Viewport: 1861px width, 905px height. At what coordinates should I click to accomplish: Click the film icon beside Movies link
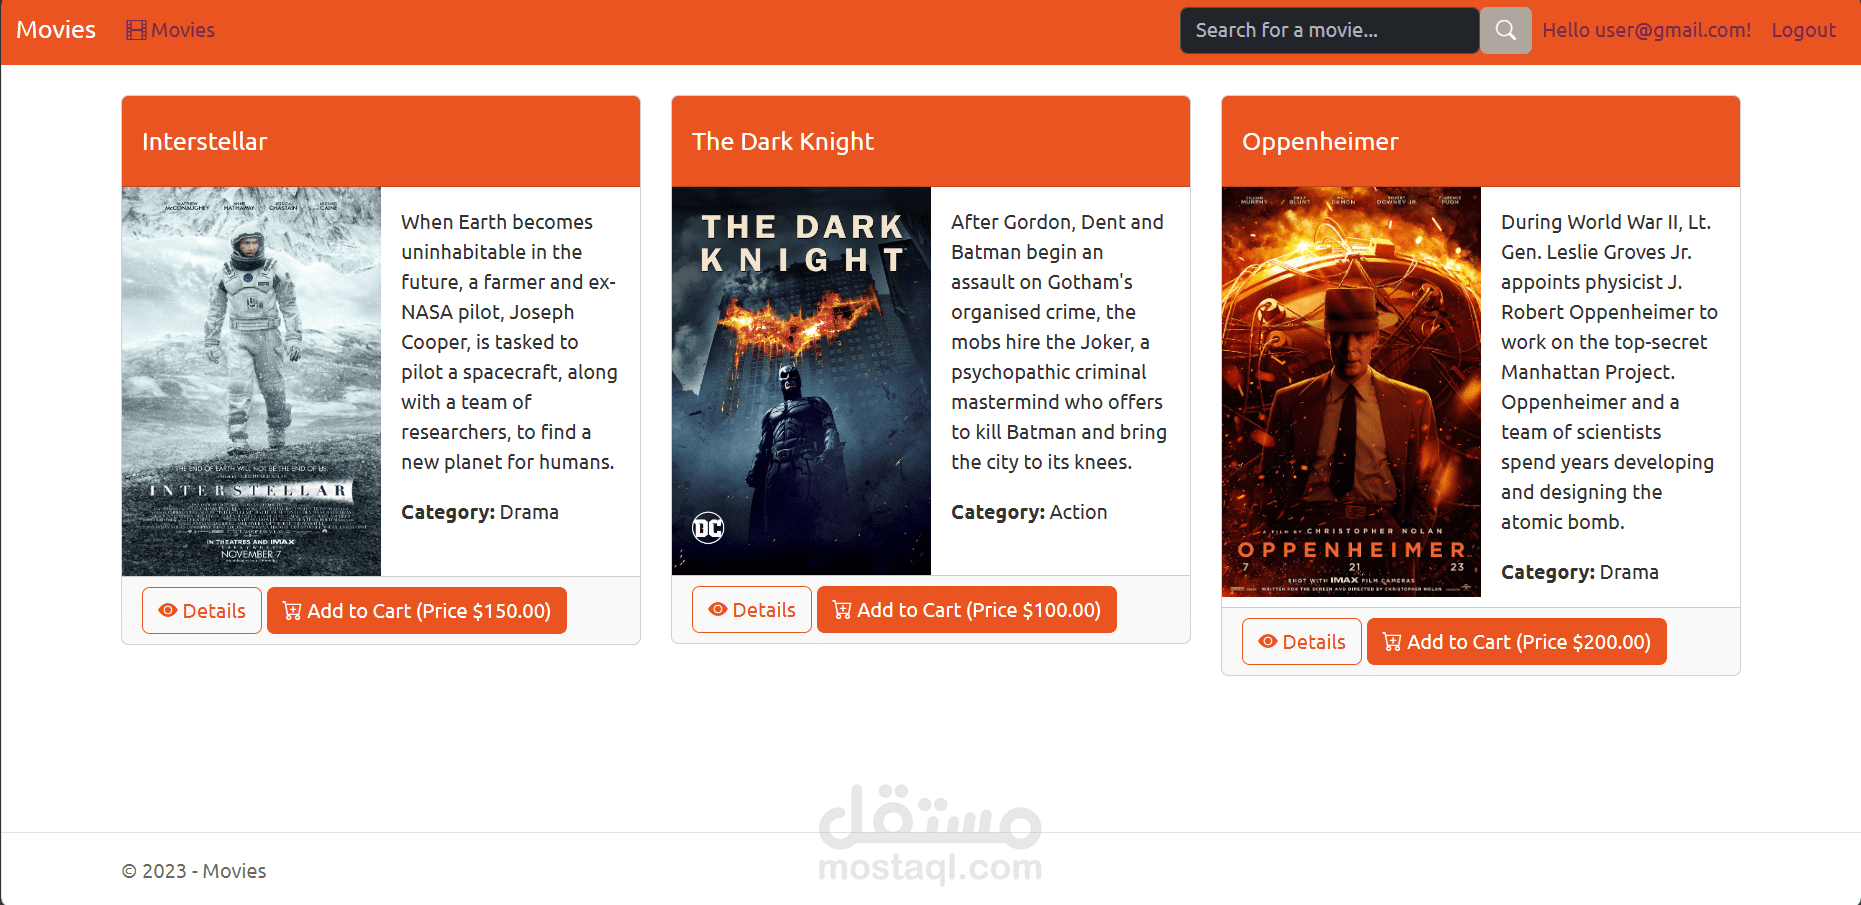click(x=136, y=30)
